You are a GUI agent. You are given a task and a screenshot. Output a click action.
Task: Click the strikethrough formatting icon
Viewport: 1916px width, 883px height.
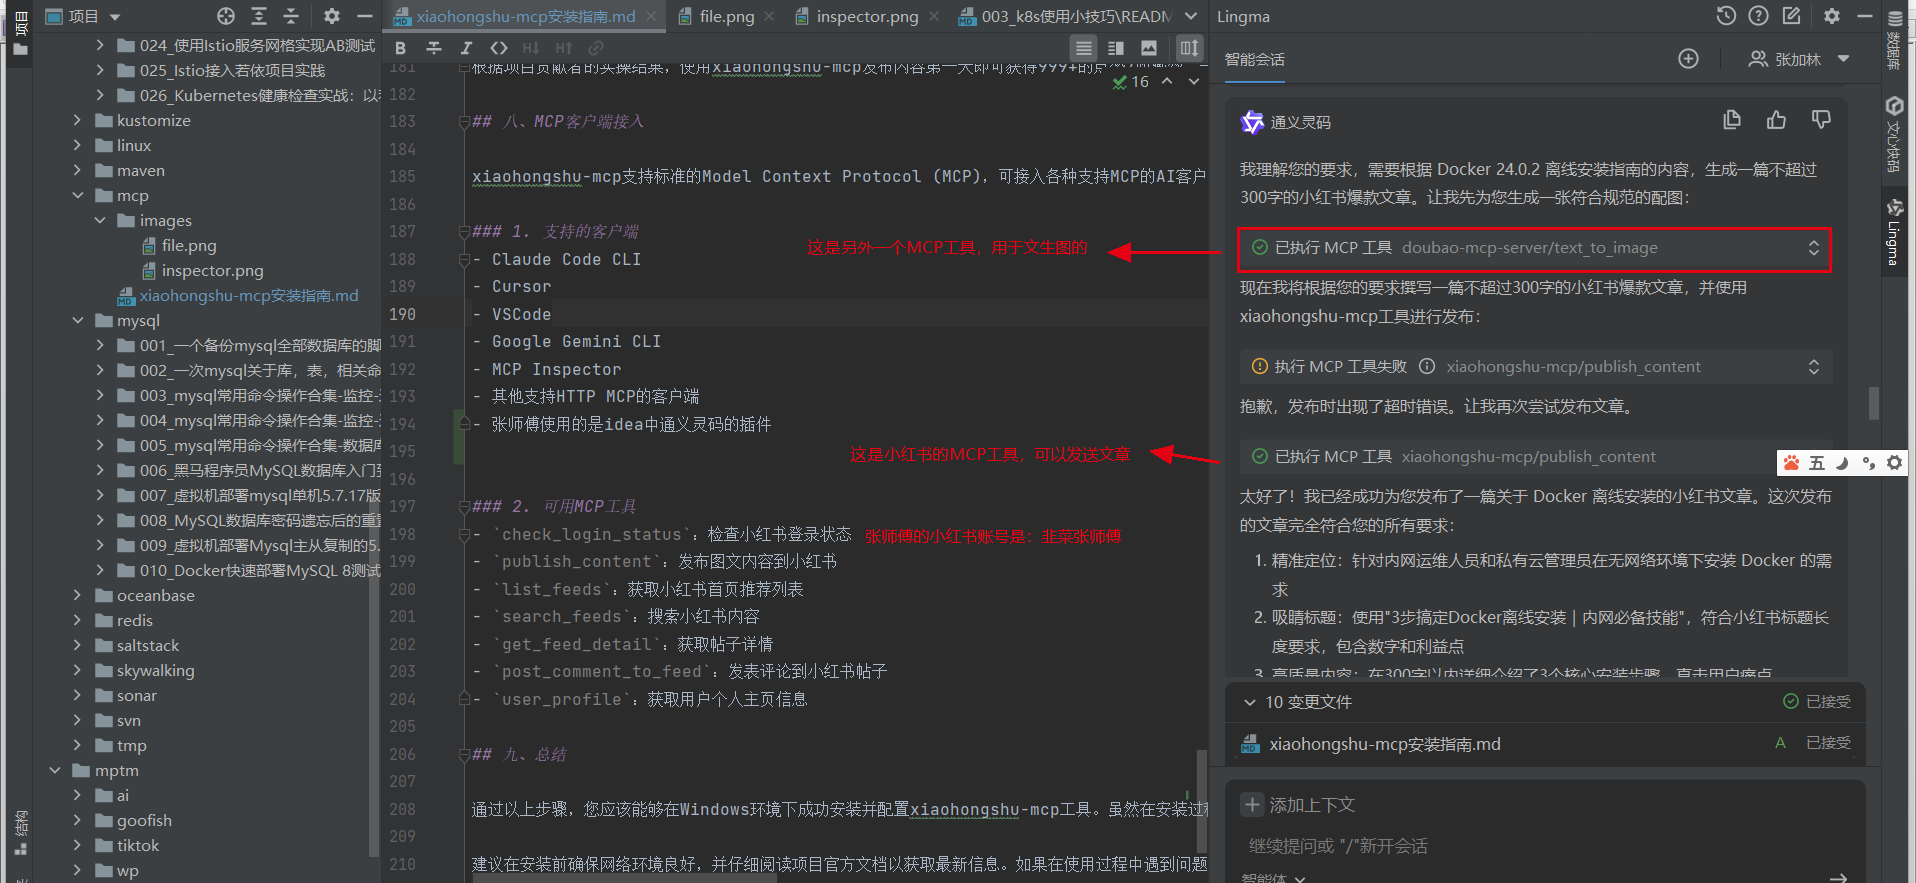tap(433, 48)
